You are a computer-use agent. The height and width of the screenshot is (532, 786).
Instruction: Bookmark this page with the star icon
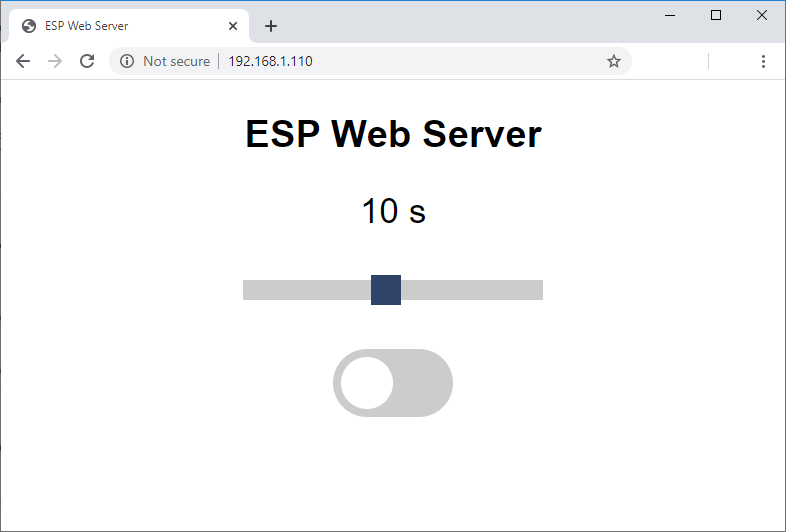[614, 61]
